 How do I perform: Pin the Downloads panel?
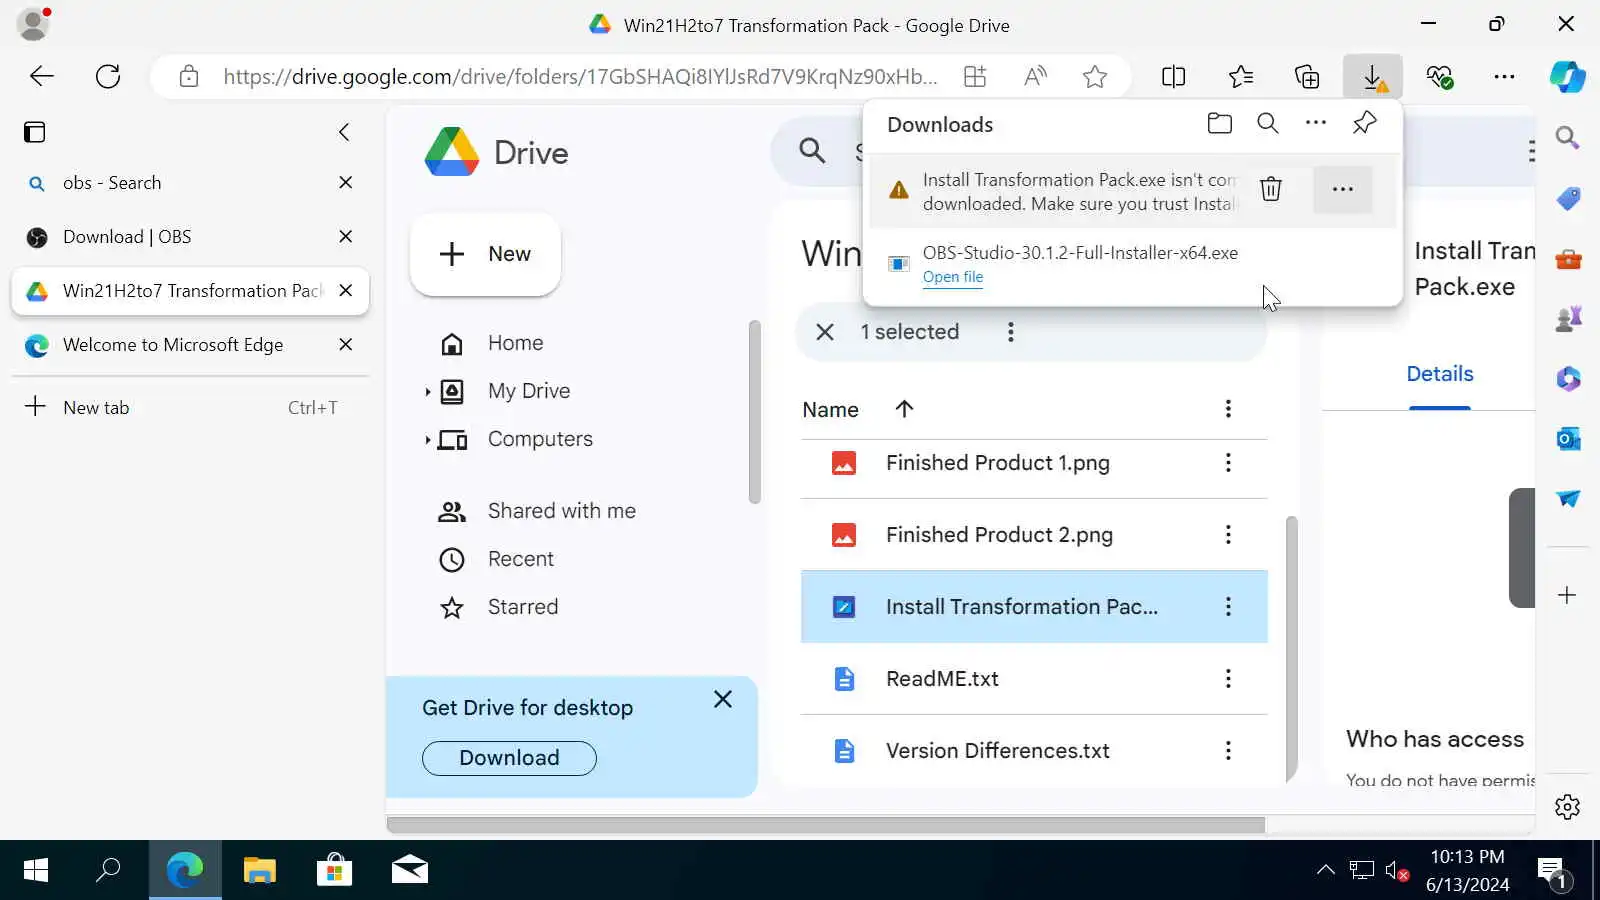(1364, 123)
